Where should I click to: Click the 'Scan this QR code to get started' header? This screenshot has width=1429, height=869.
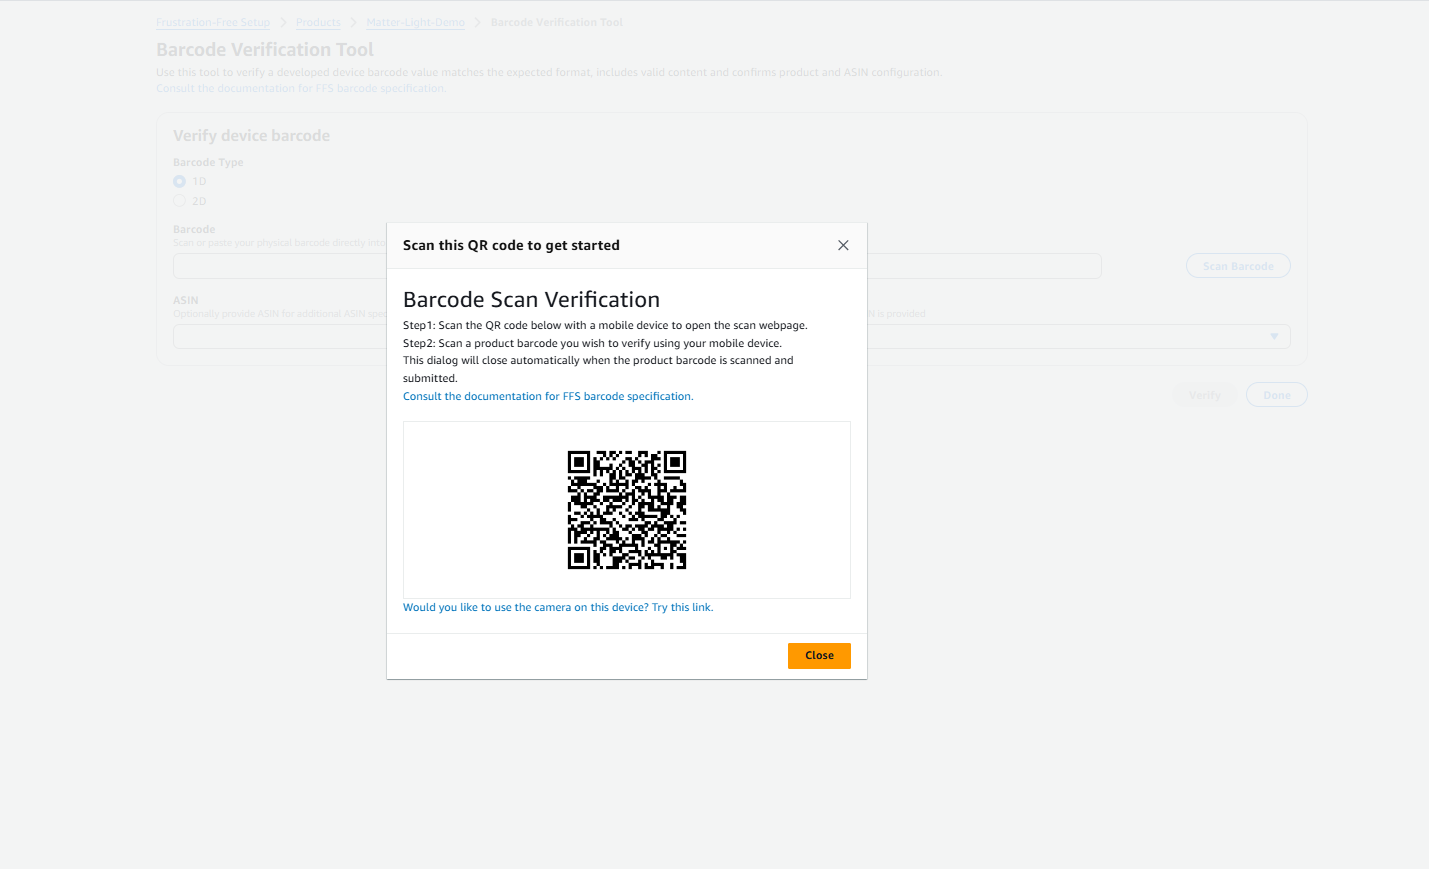click(511, 244)
